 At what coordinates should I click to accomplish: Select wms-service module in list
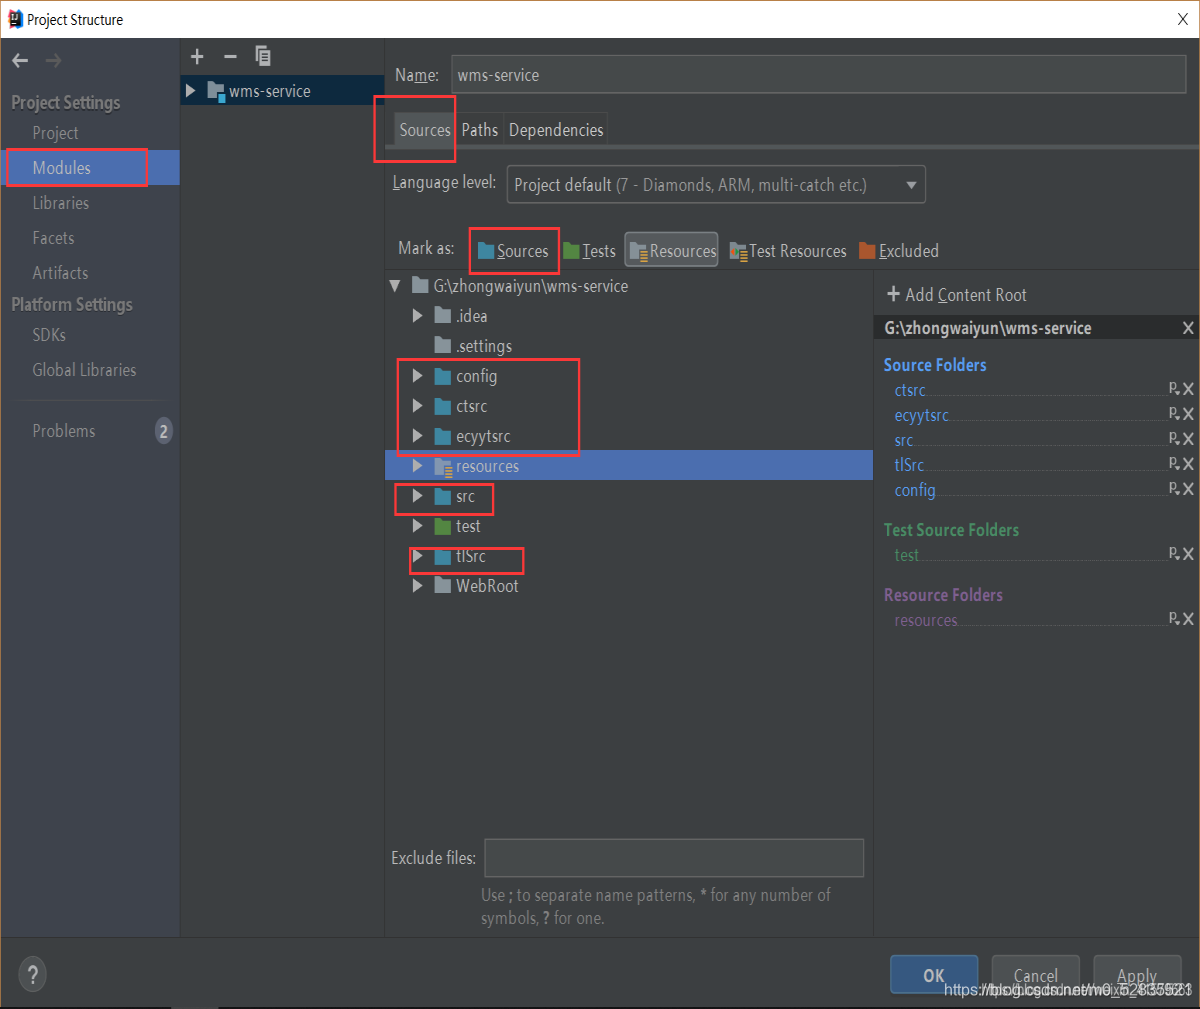click(282, 91)
